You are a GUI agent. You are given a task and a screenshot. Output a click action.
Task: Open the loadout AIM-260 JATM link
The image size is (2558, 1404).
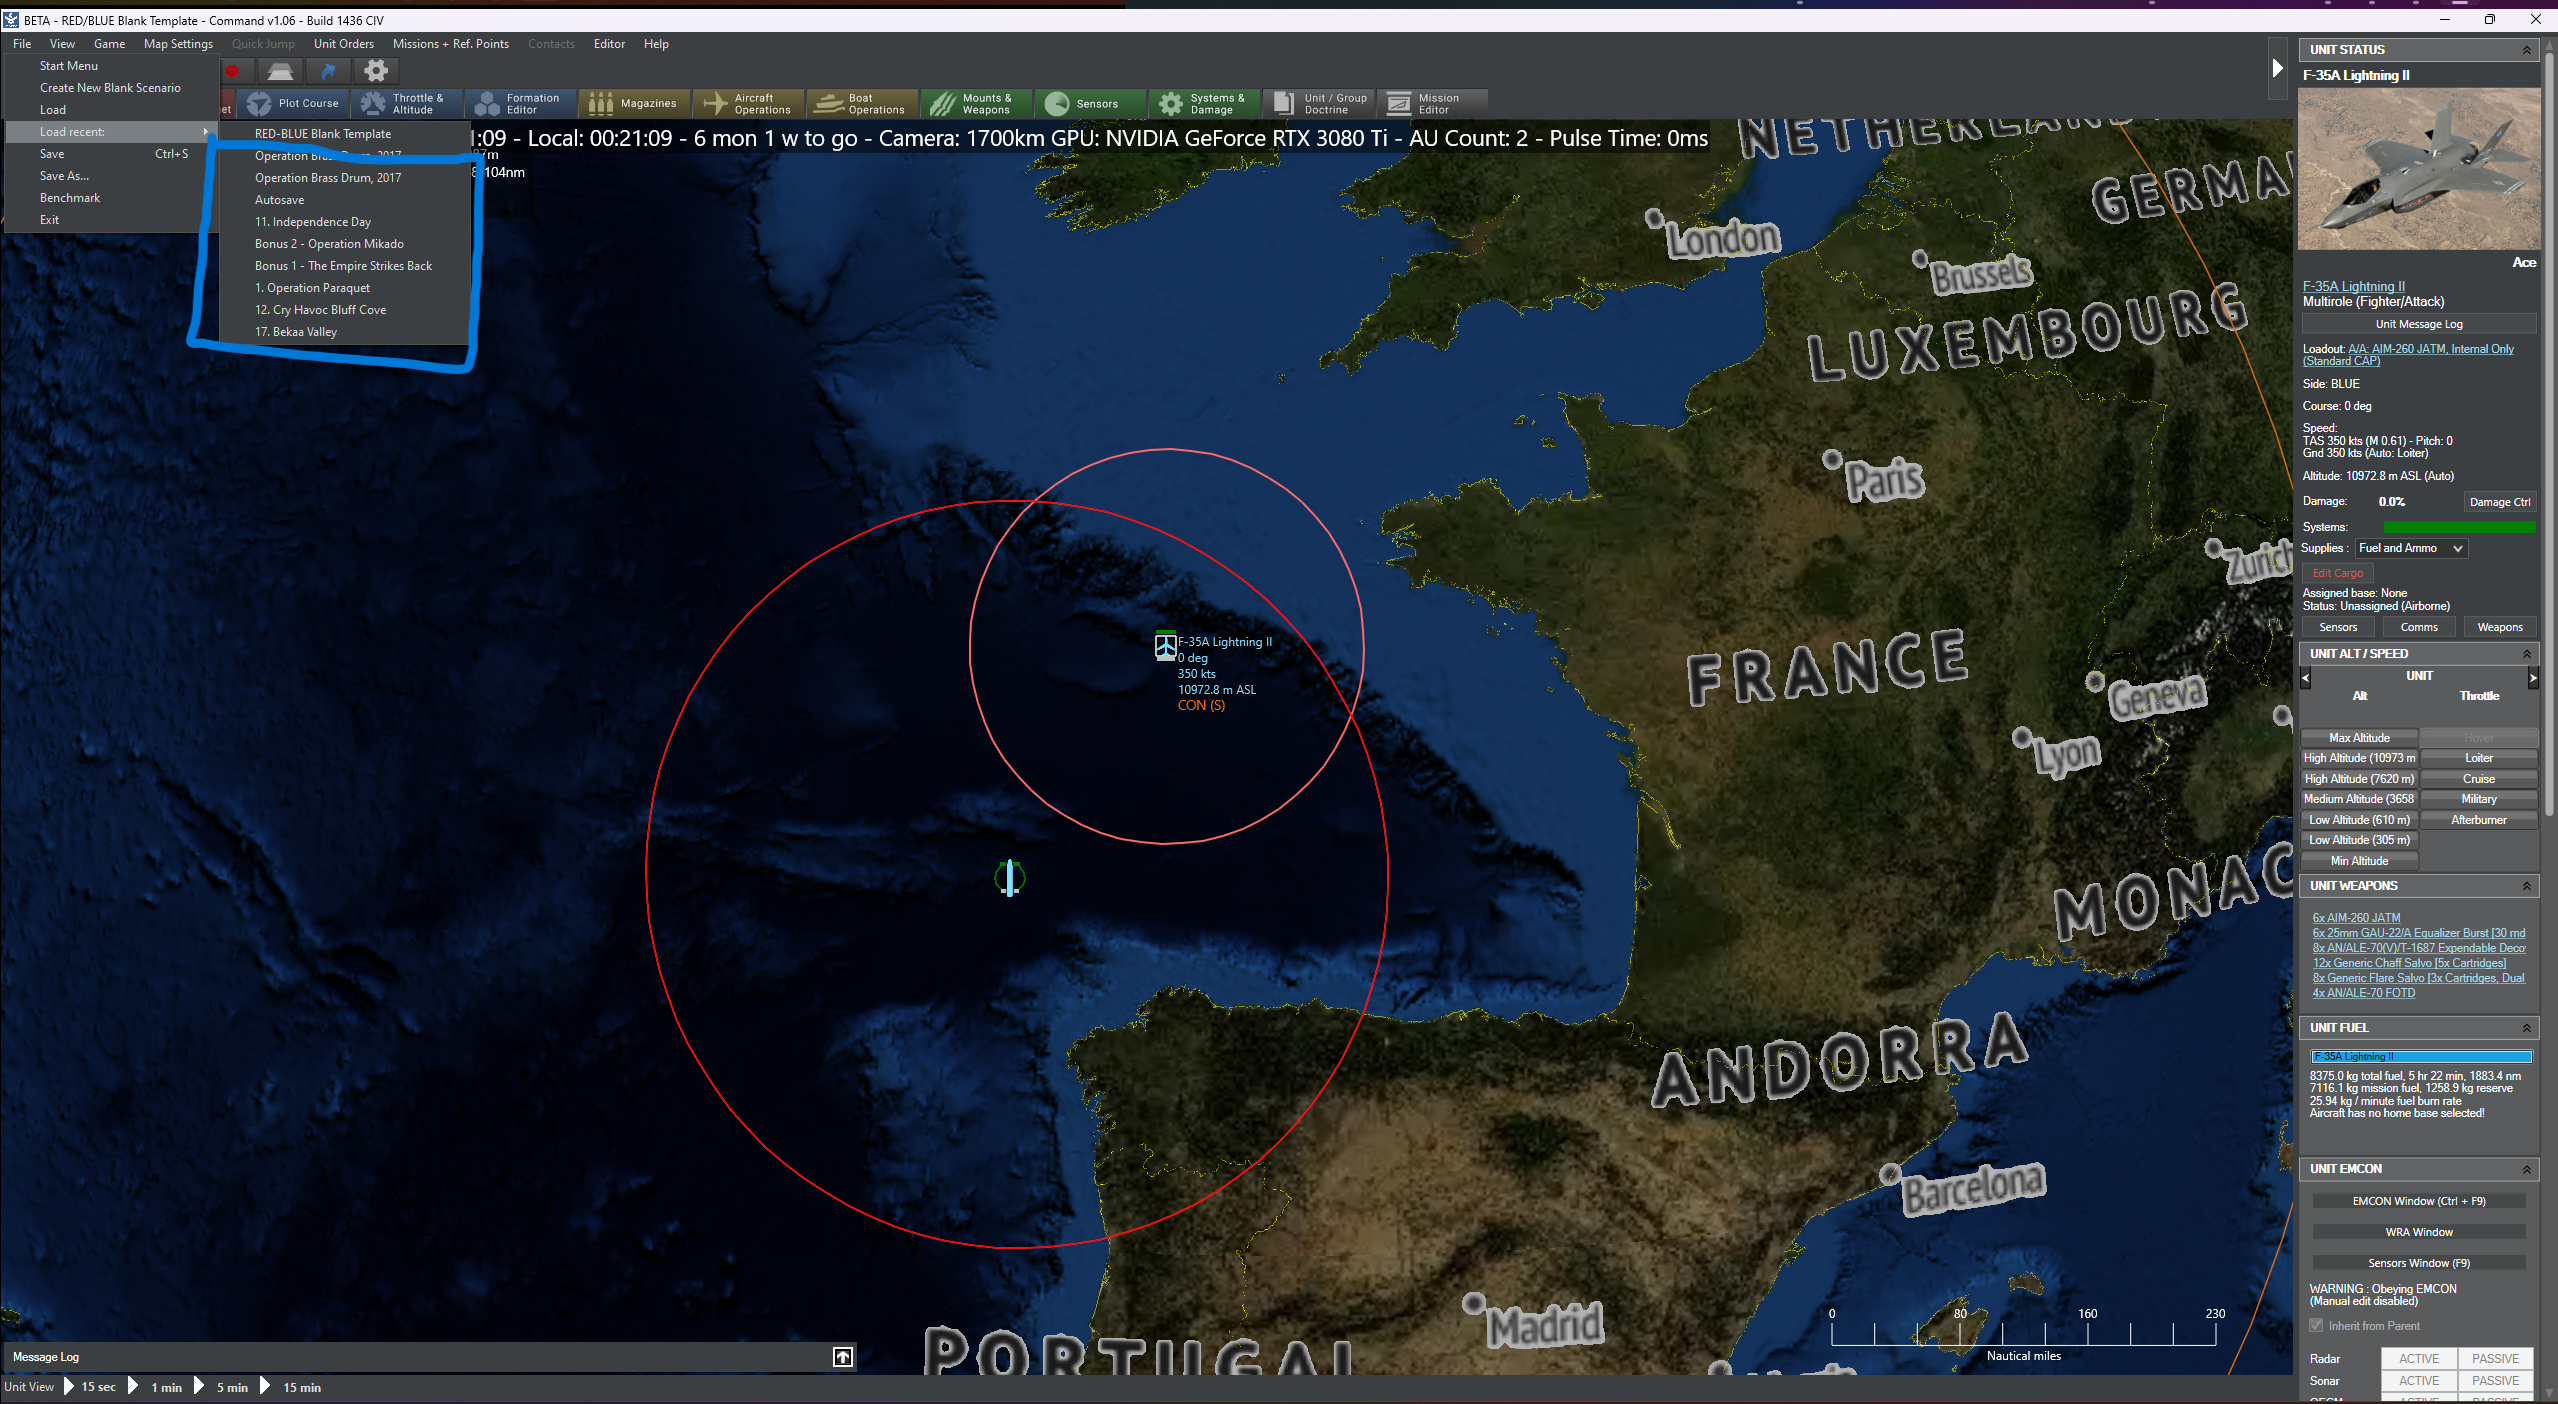2408,355
